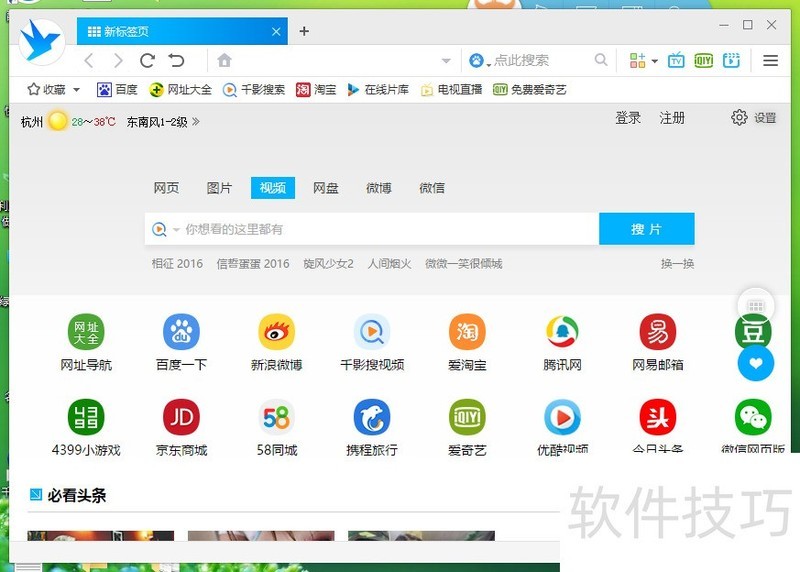Go forward with the forward arrow
The width and height of the screenshot is (800, 572).
118,61
